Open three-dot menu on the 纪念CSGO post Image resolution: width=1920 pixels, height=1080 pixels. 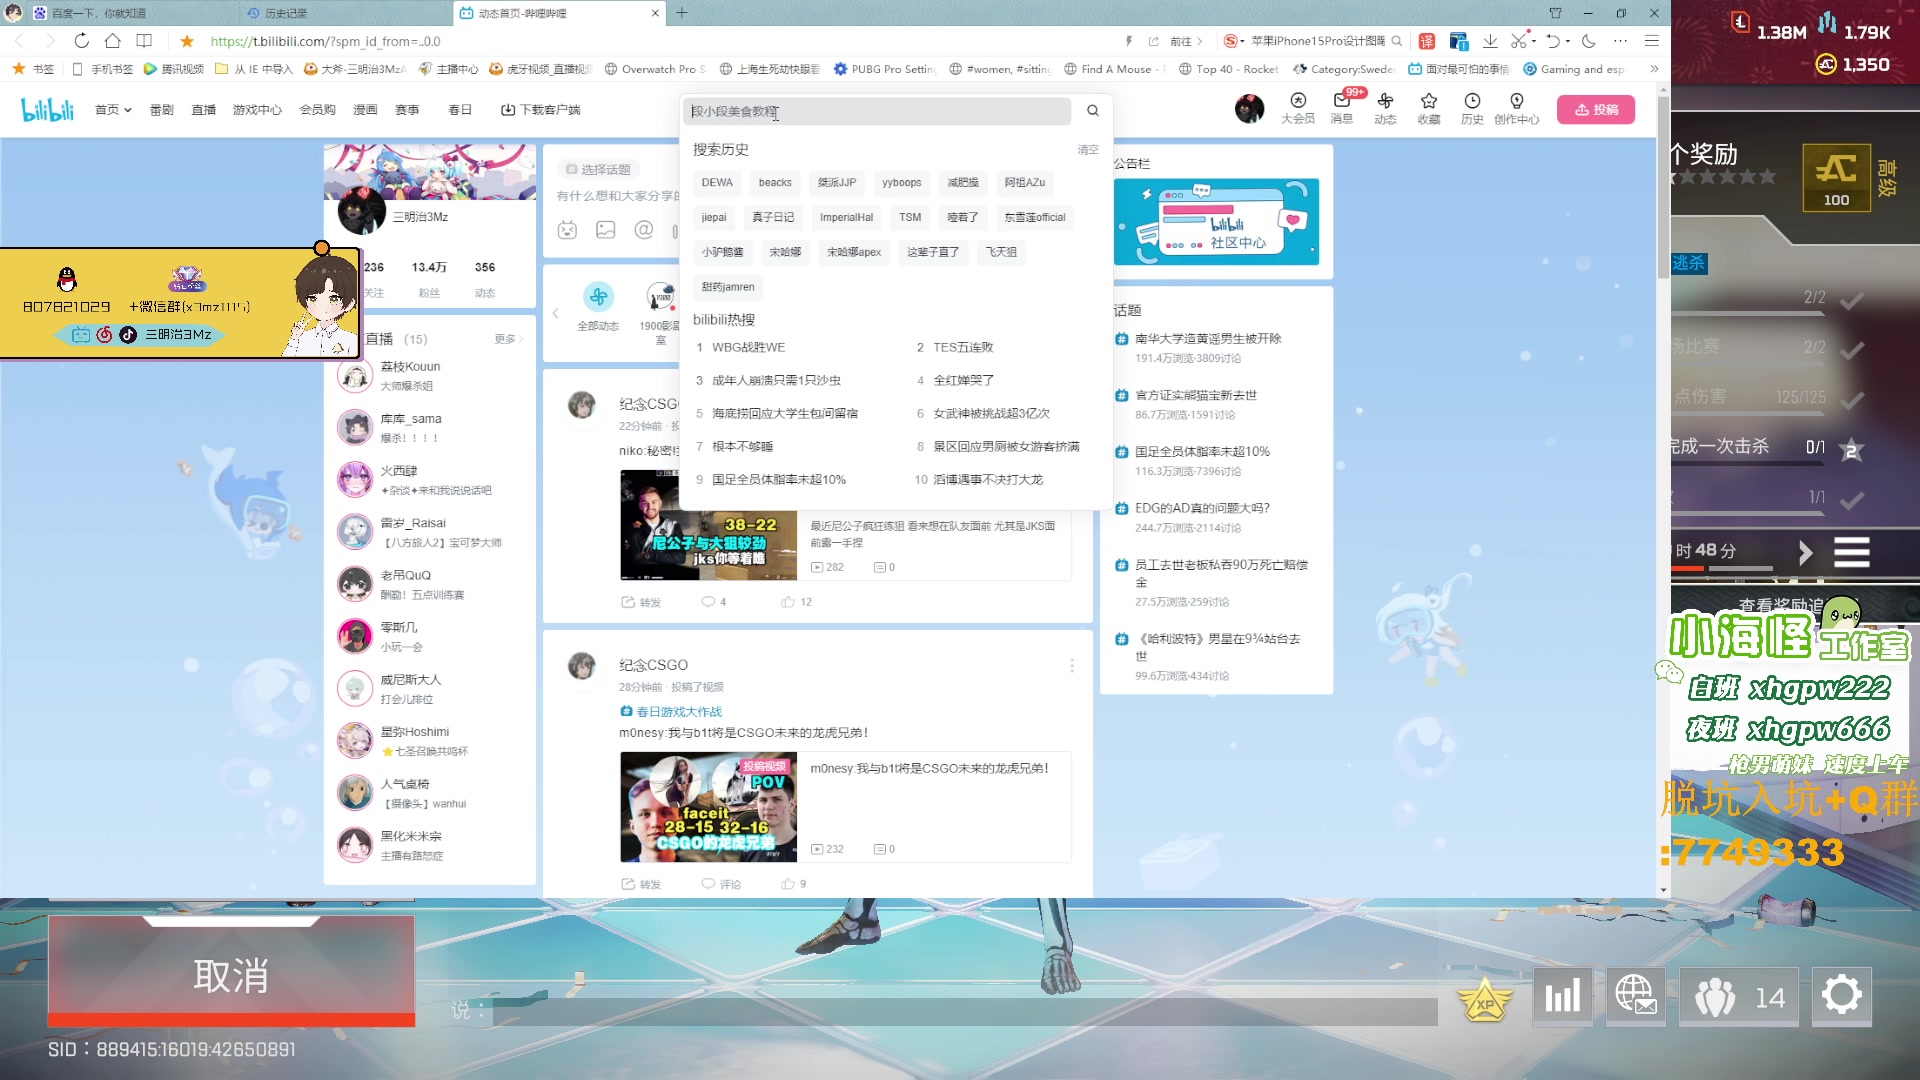click(1072, 665)
